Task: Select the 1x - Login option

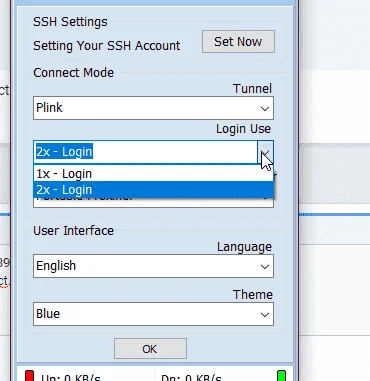Action: (x=154, y=174)
